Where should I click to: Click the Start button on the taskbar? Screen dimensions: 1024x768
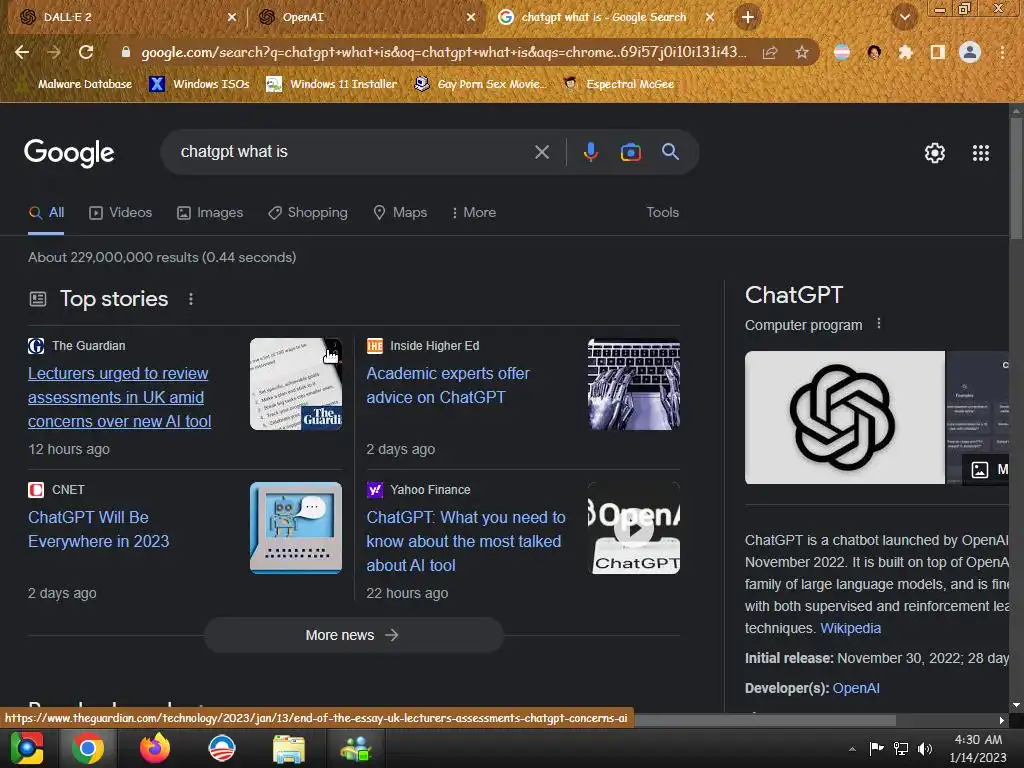pos(26,748)
